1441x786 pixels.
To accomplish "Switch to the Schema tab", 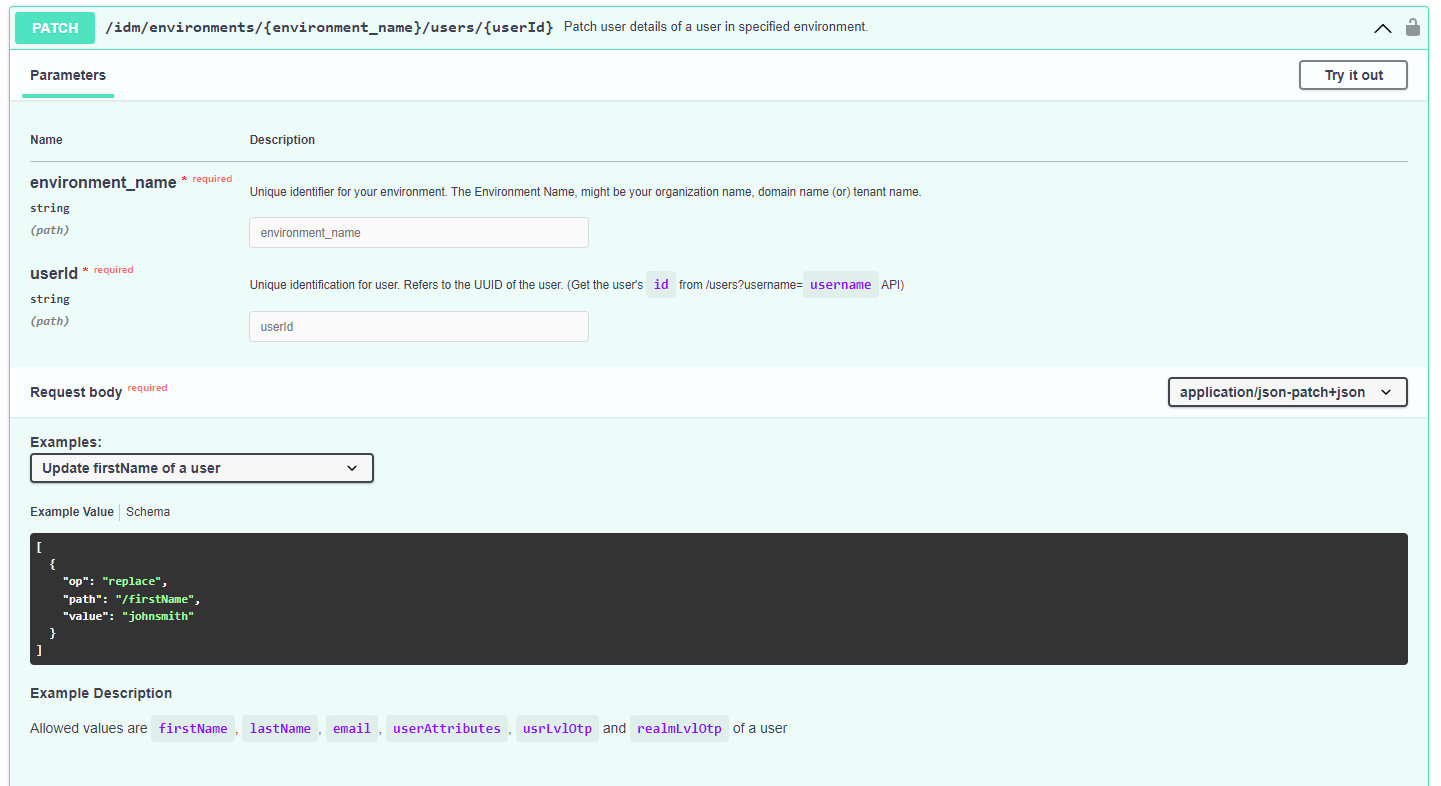I will pos(147,511).
